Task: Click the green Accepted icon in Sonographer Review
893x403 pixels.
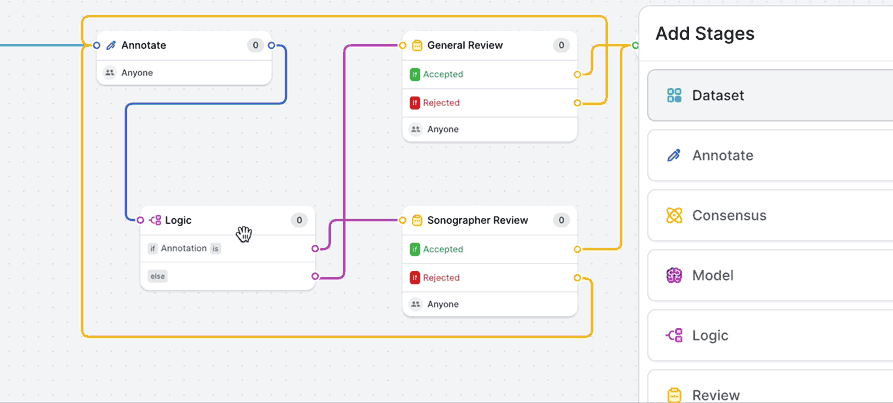Action: [415, 249]
